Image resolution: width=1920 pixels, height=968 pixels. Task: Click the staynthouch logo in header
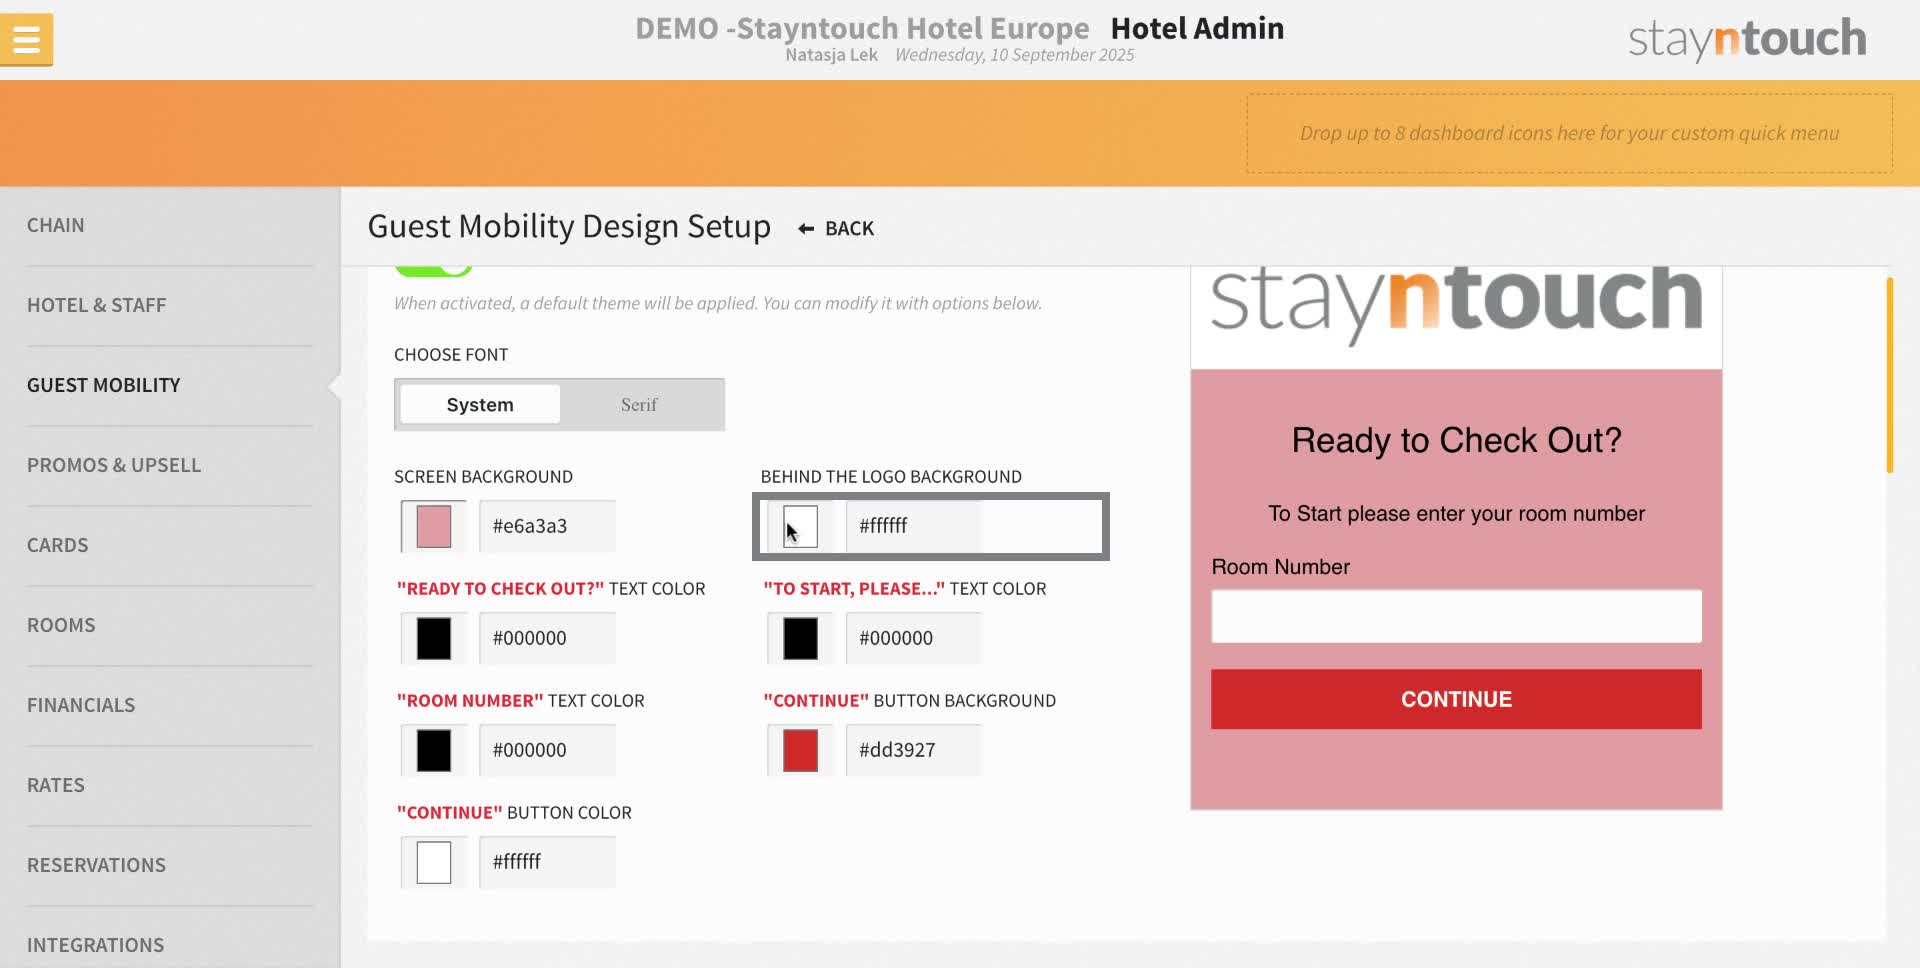pos(1746,39)
